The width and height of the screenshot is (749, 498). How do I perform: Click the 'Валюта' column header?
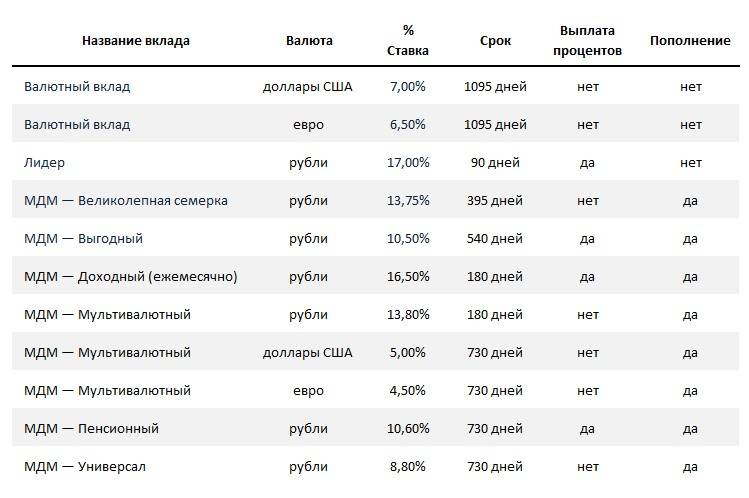[309, 41]
